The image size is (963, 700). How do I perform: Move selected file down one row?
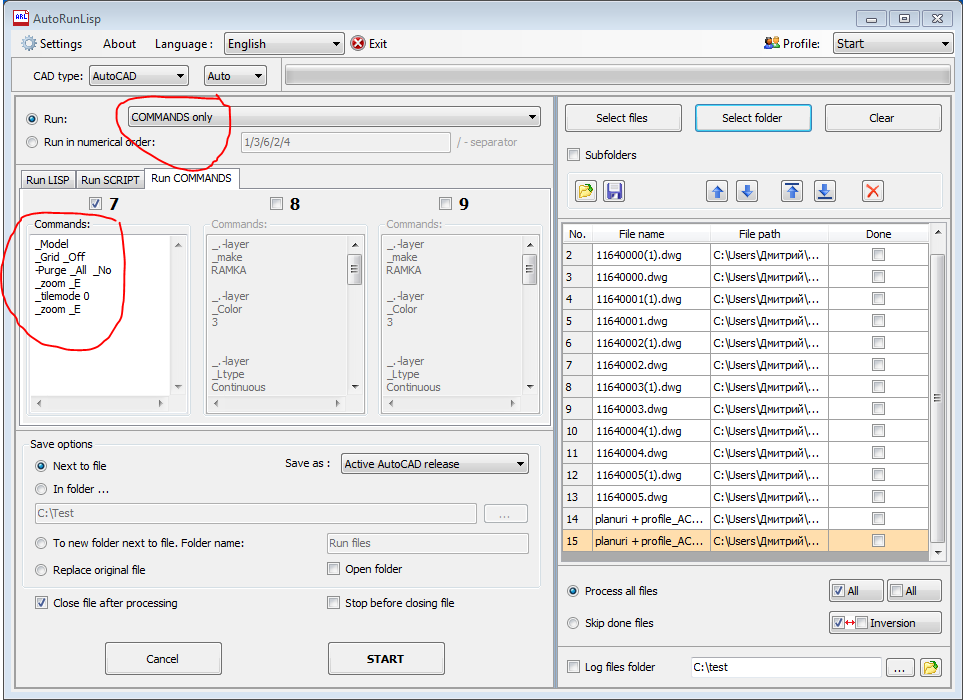point(747,191)
